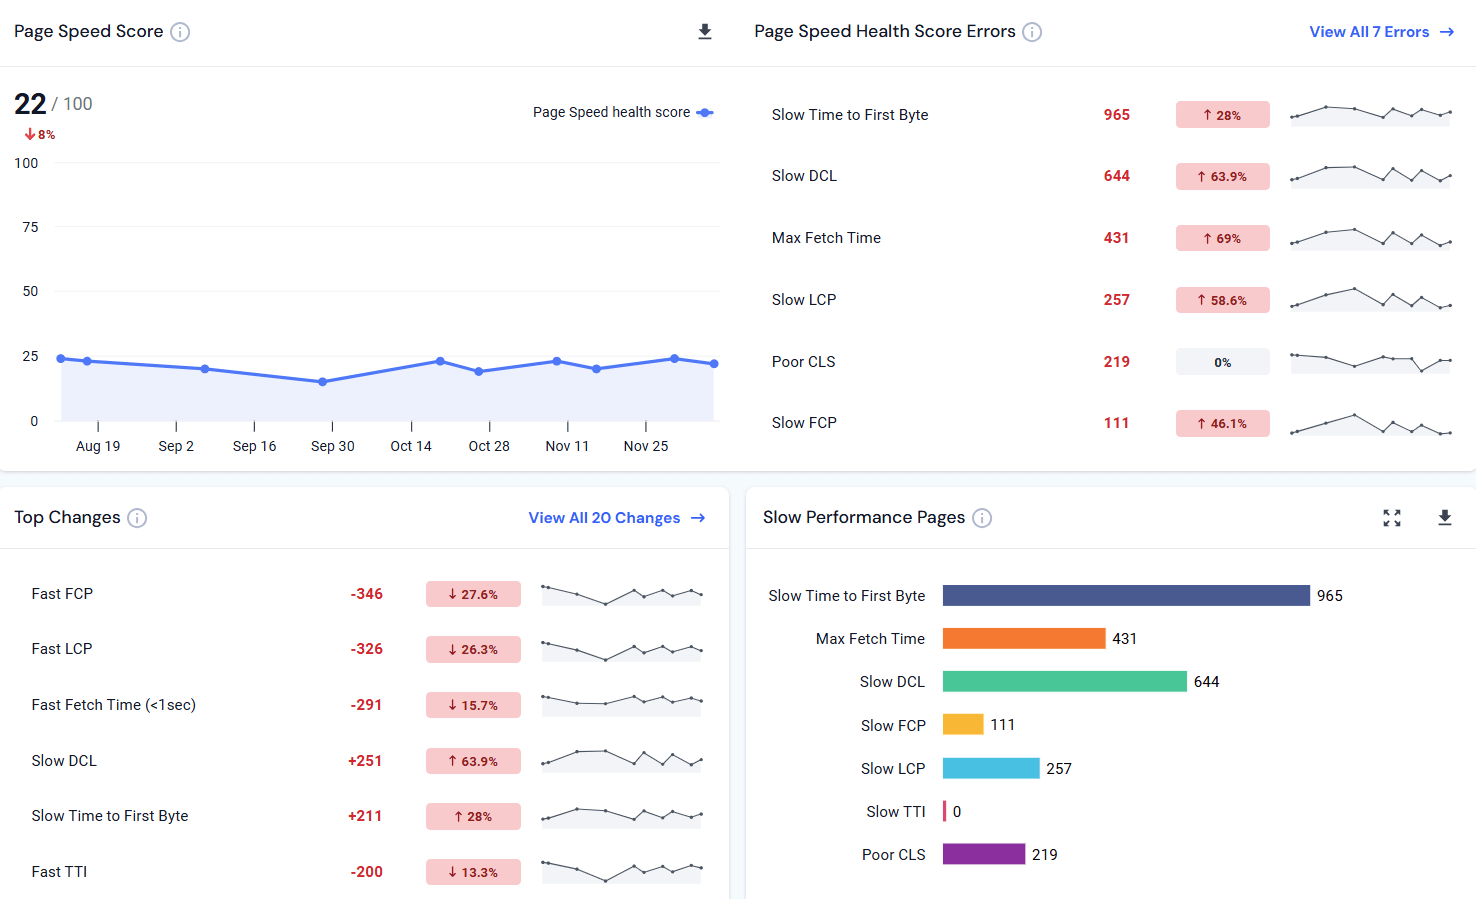Click the orange Max Fetch Time bar
This screenshot has width=1476, height=899.
pyautogui.click(x=1024, y=639)
